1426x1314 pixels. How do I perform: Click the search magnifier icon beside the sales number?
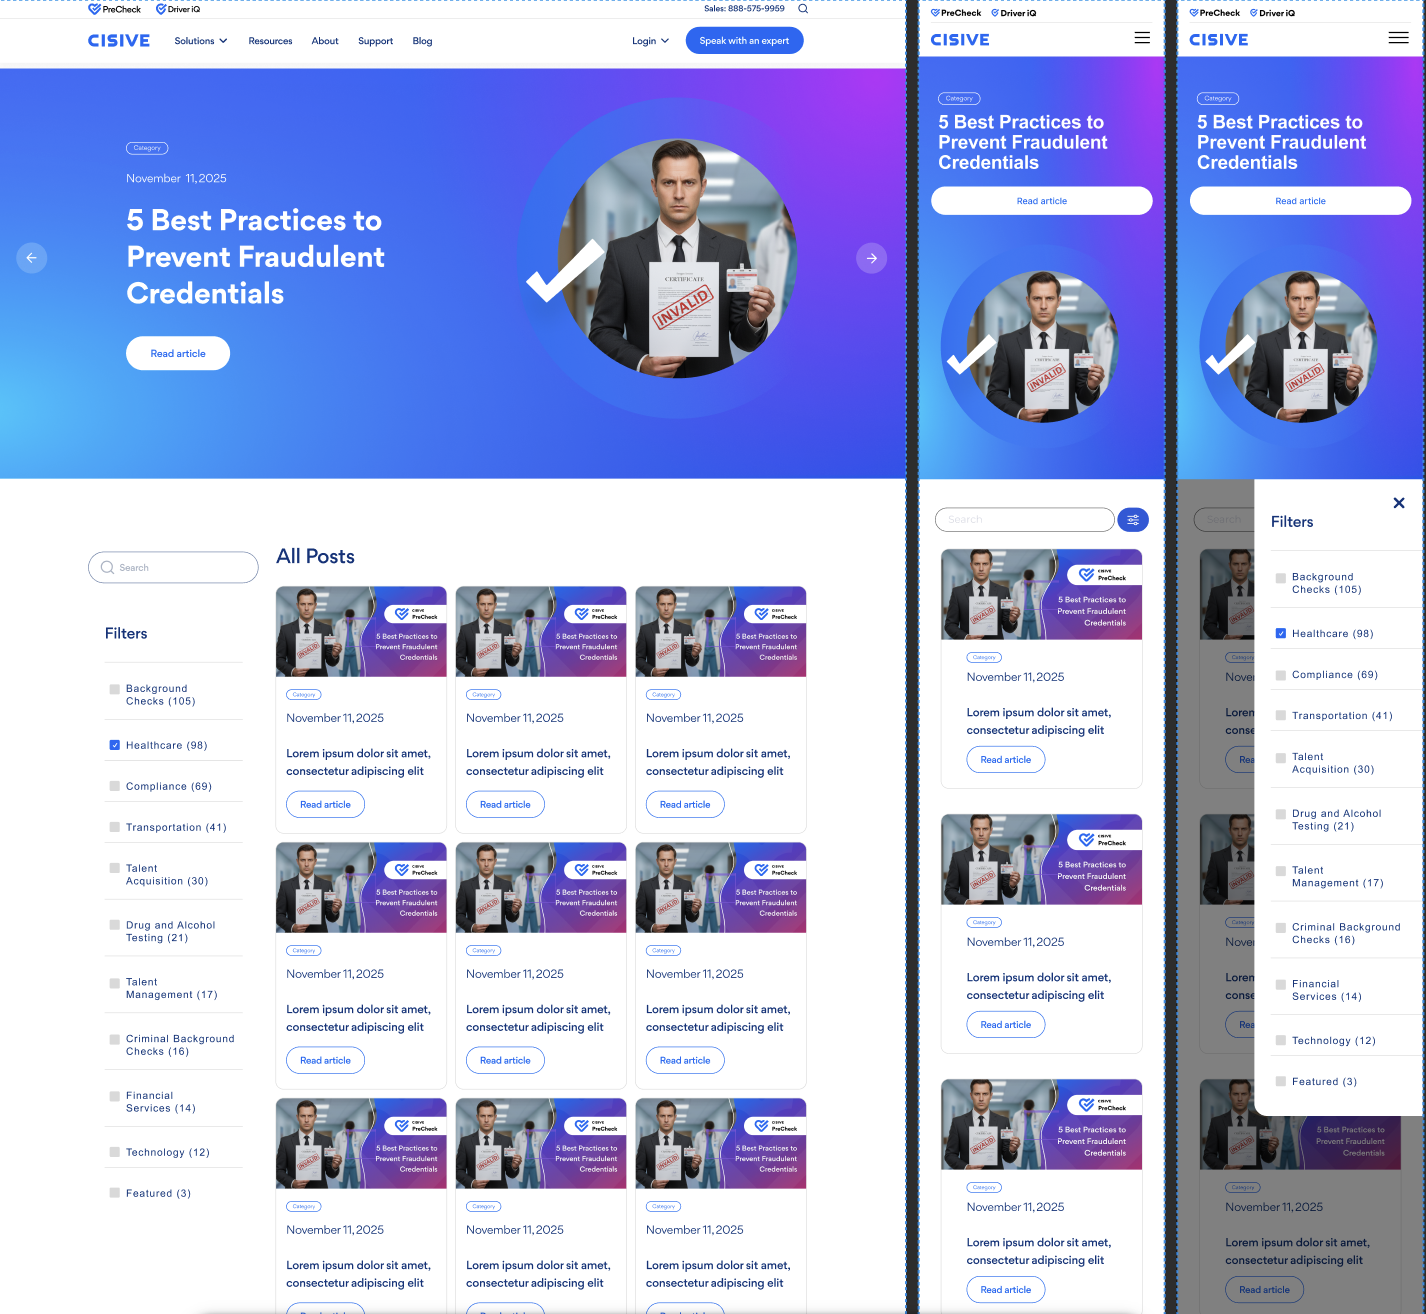click(803, 9)
